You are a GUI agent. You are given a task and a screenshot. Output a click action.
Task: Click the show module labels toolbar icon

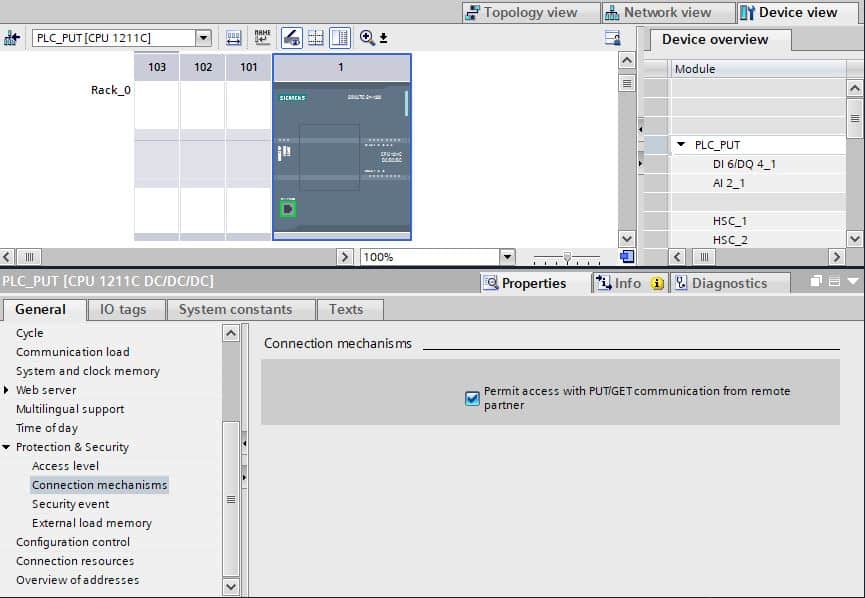coord(234,38)
